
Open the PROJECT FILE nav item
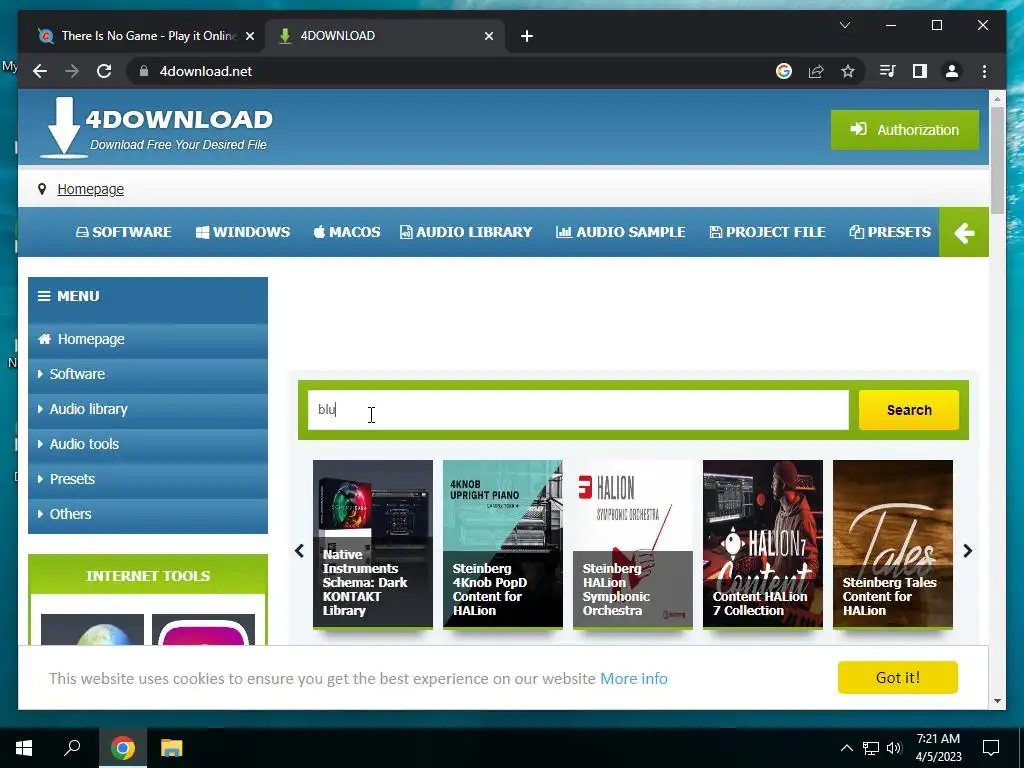pyautogui.click(x=767, y=232)
